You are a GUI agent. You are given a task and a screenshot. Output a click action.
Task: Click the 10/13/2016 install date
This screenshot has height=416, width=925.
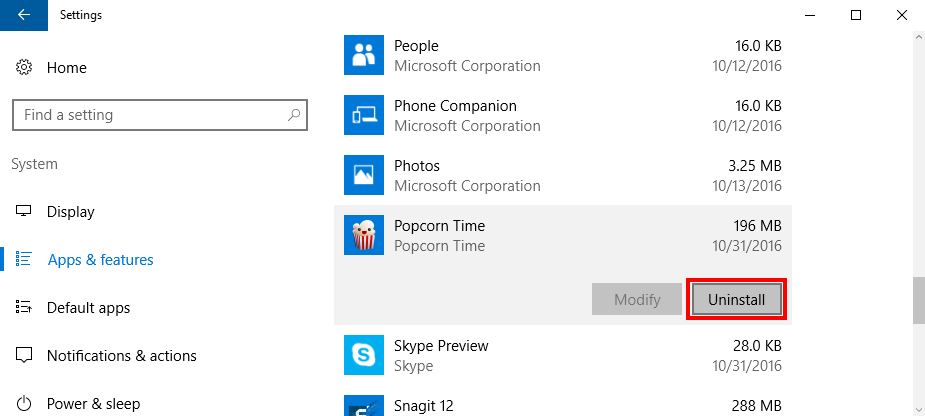747,186
